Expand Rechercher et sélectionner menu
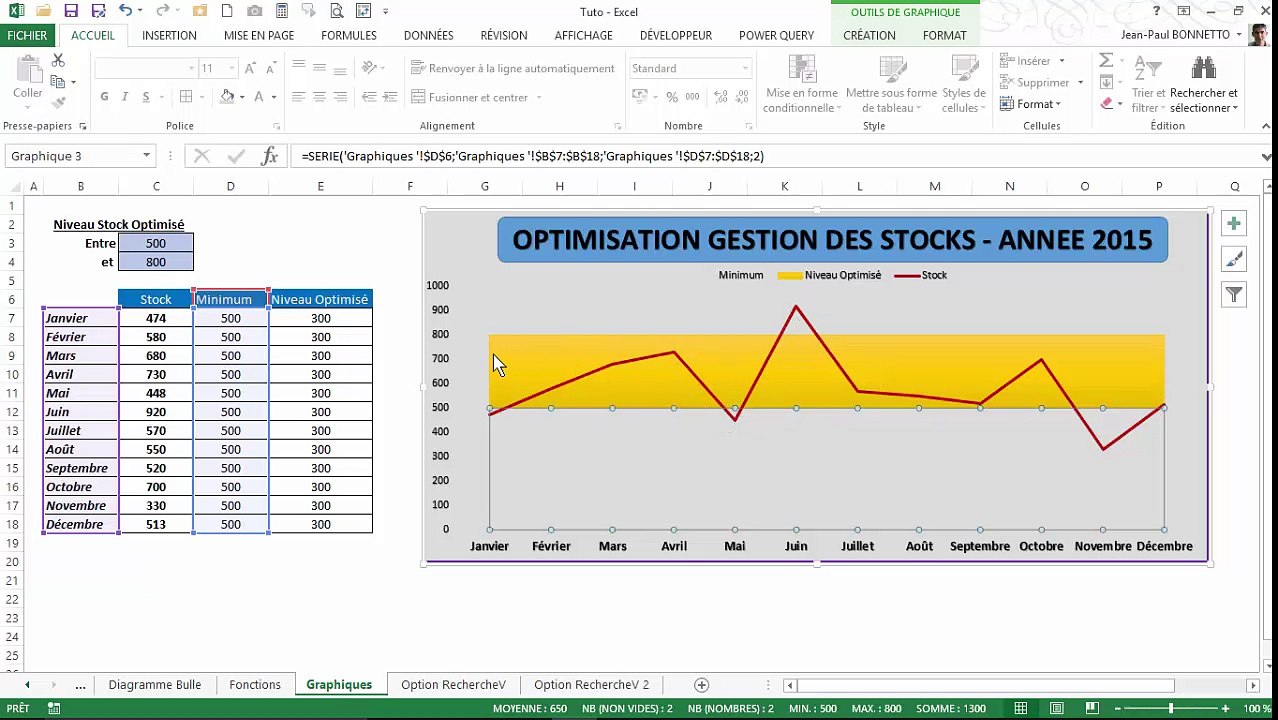Screen dimensions: 1278x720 pos(1204,84)
